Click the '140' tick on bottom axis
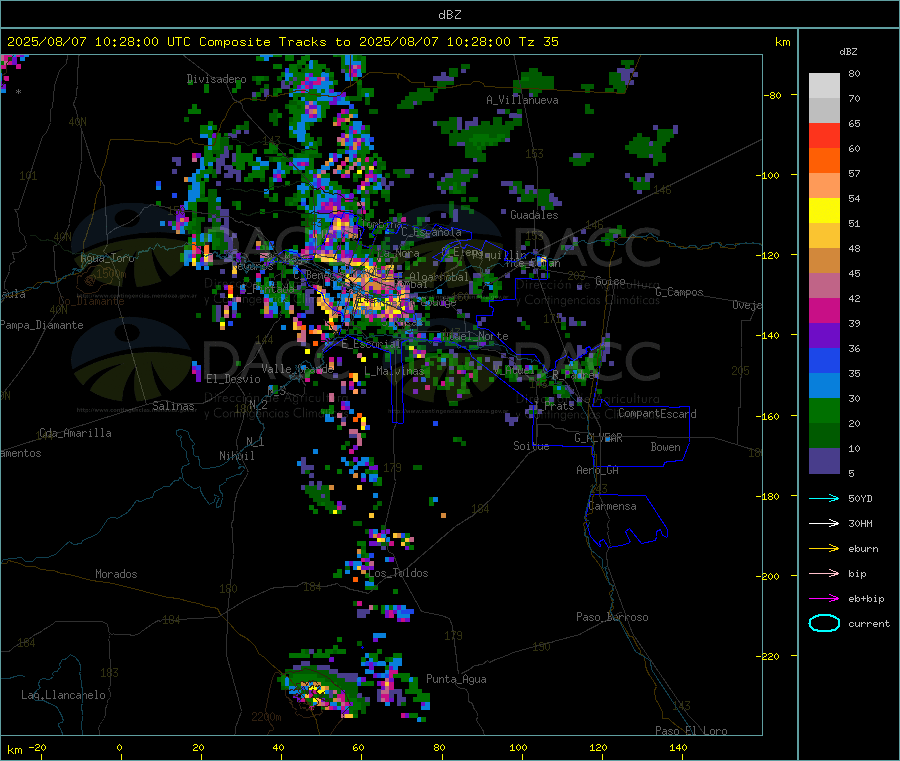Image resolution: width=900 pixels, height=761 pixels. (678, 747)
